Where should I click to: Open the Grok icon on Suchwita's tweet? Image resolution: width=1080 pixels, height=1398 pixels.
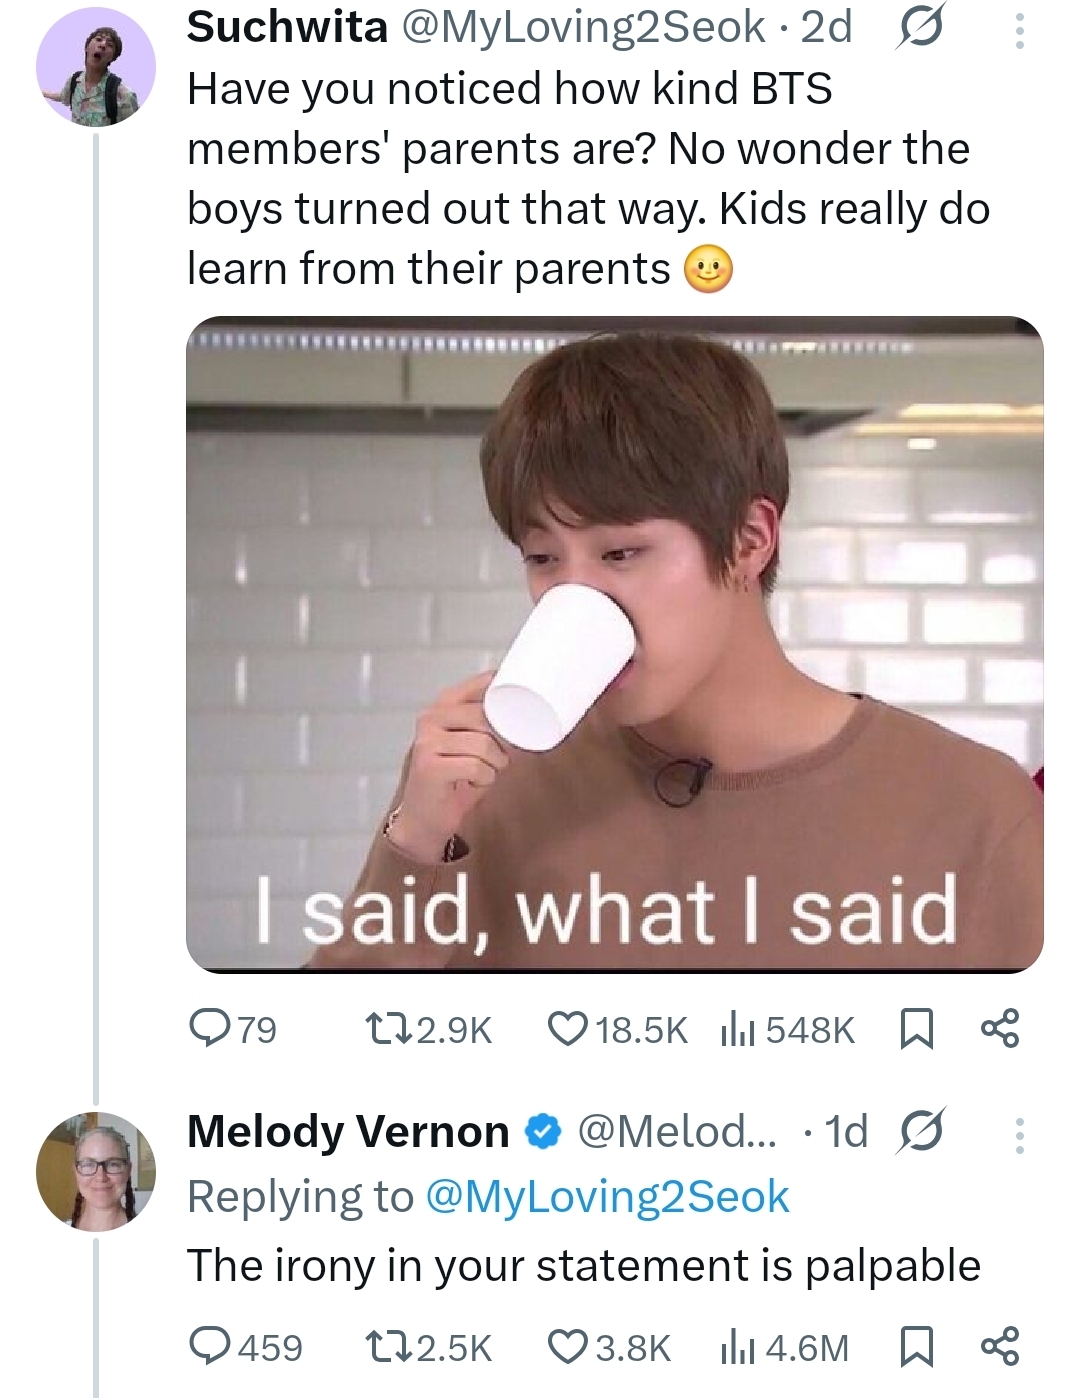tap(918, 30)
